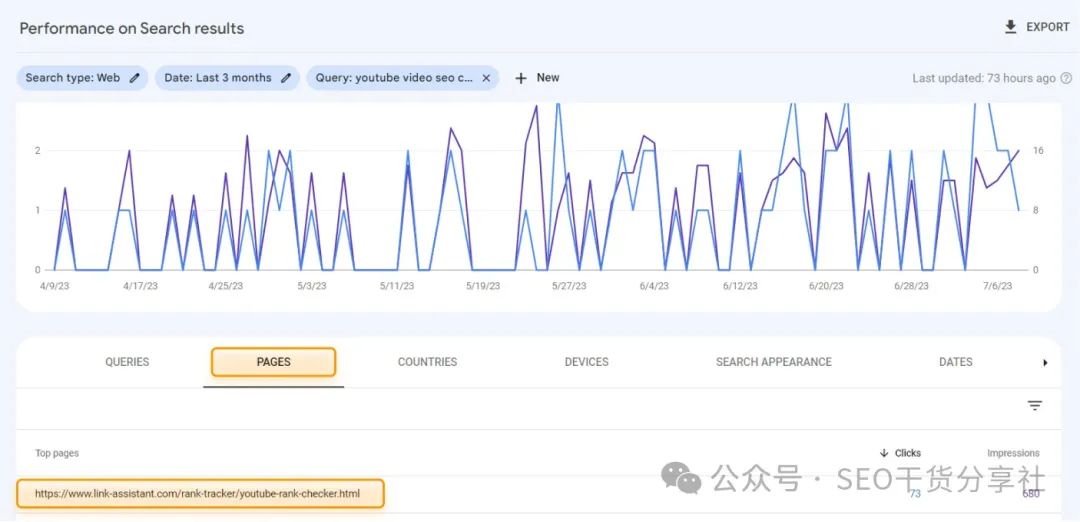Open the SEARCH APPEARANCE tab
This screenshot has width=1080, height=522.
pyautogui.click(x=773, y=362)
